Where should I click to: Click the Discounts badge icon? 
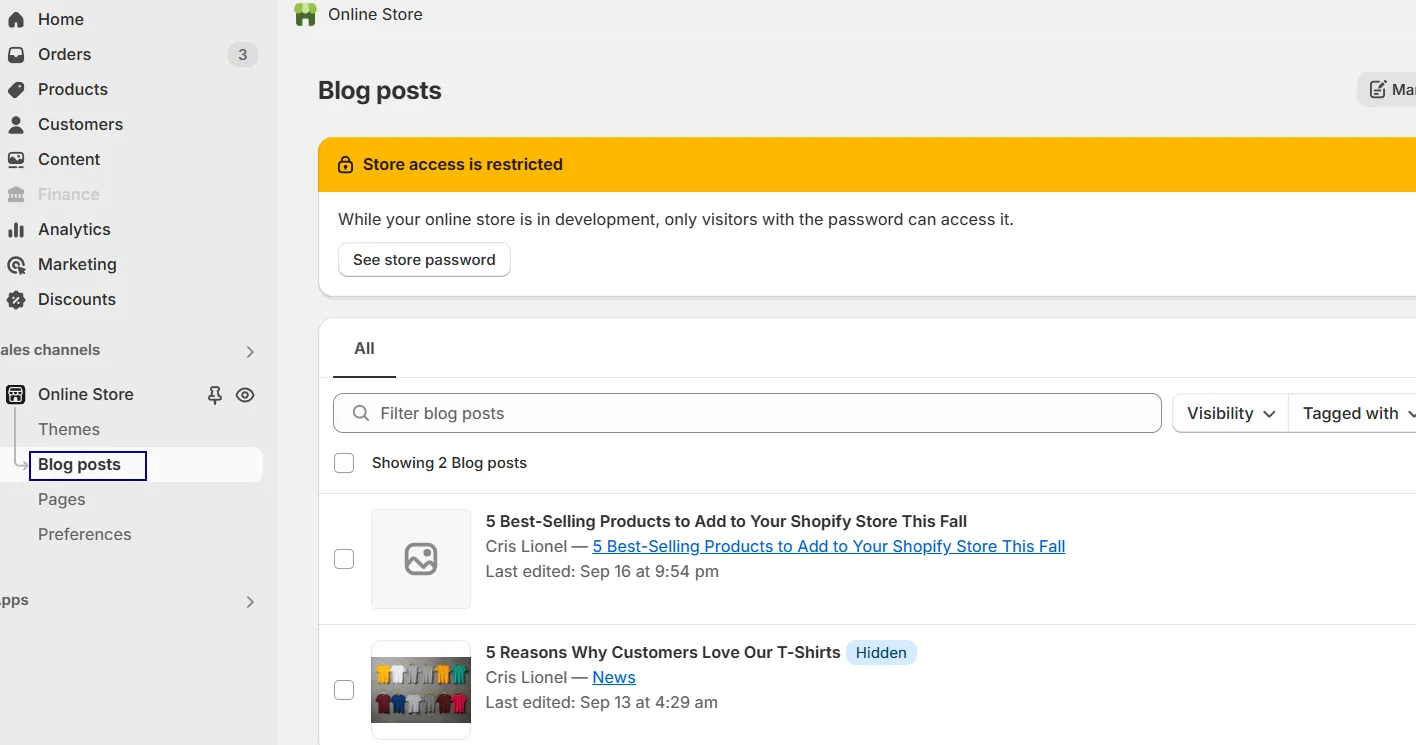pos(16,299)
